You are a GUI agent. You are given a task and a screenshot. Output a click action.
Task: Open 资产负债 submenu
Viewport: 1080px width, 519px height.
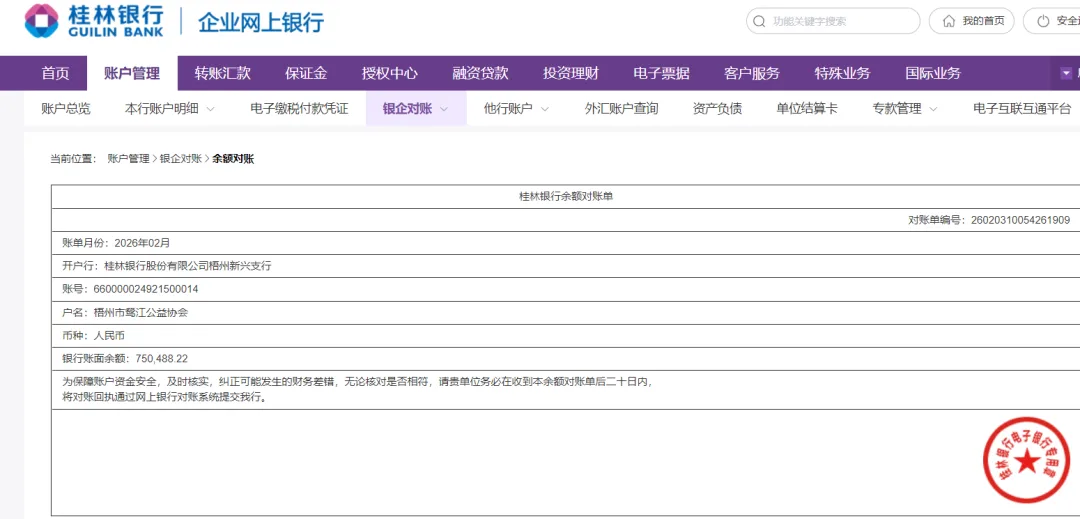(717, 109)
